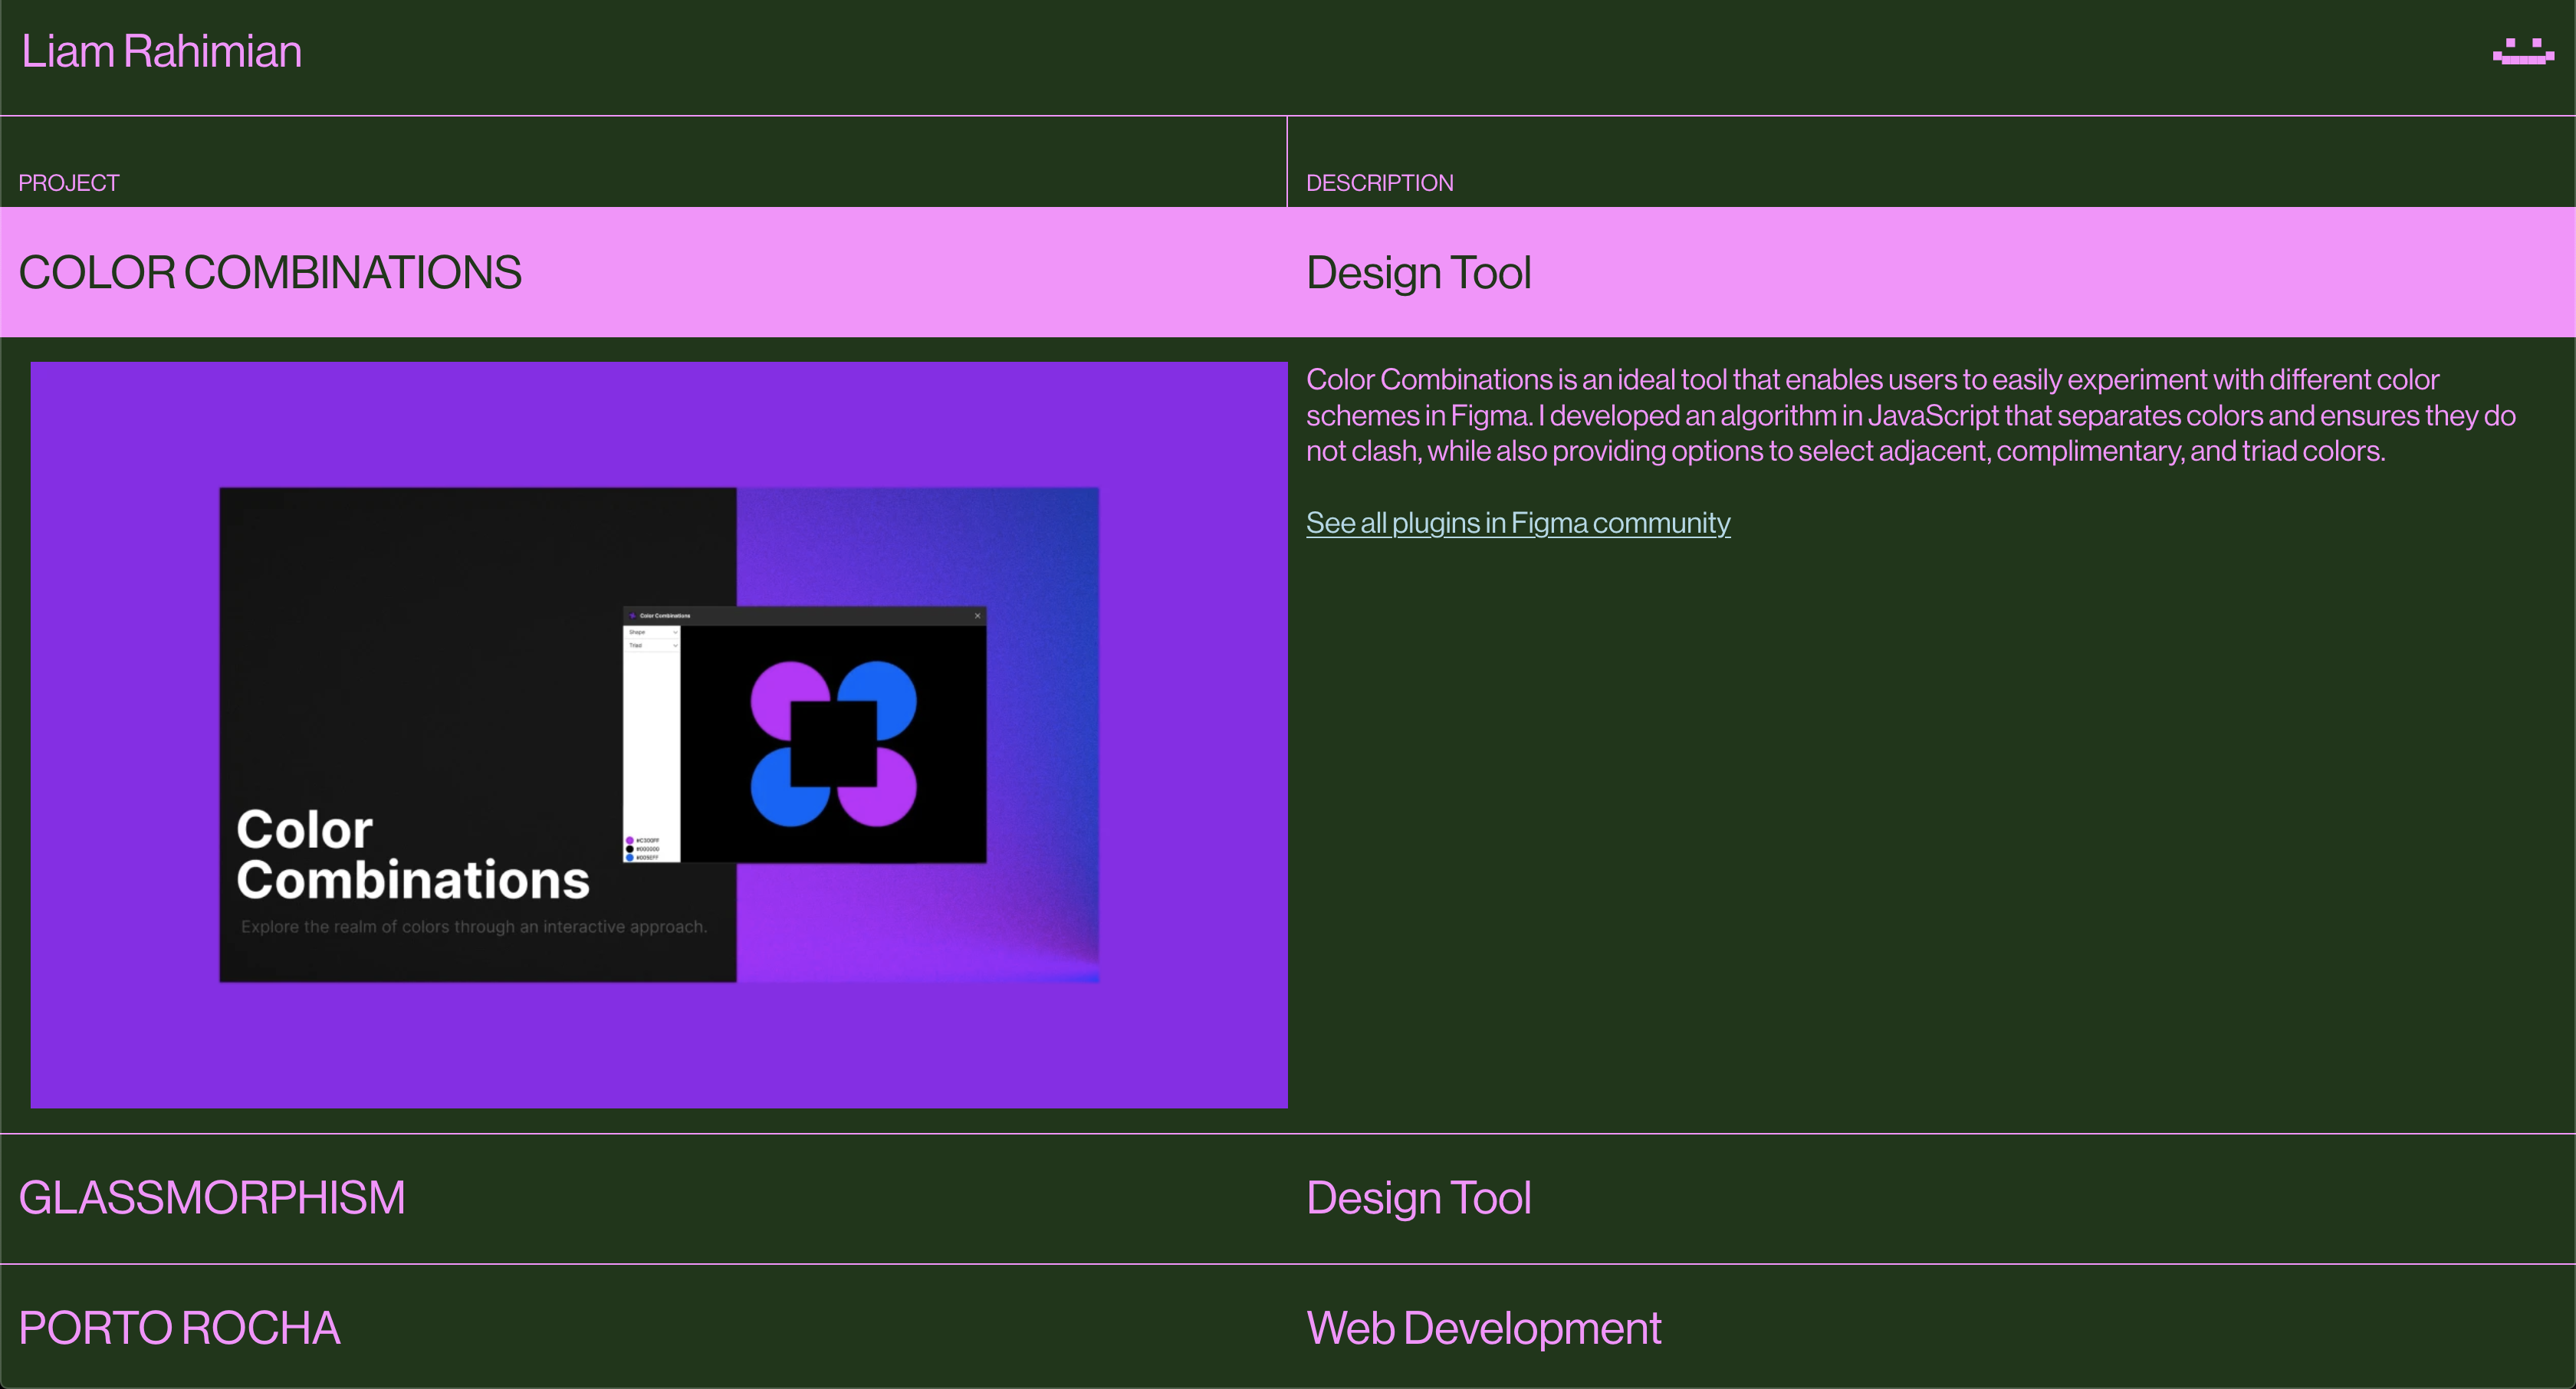Image resolution: width=2576 pixels, height=1389 pixels.
Task: Expand the GLASSMORPHISM project row
Action: coord(212,1198)
